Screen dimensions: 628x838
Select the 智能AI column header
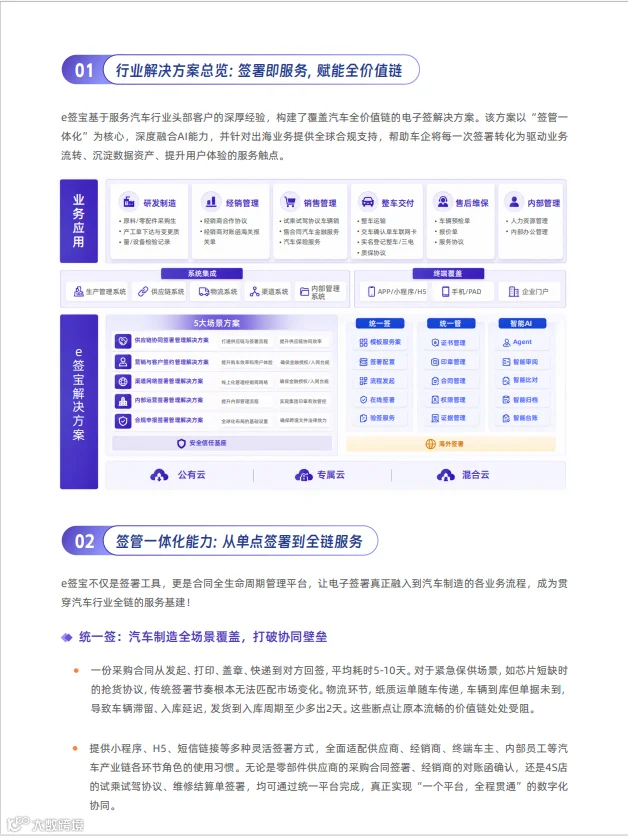pos(522,323)
